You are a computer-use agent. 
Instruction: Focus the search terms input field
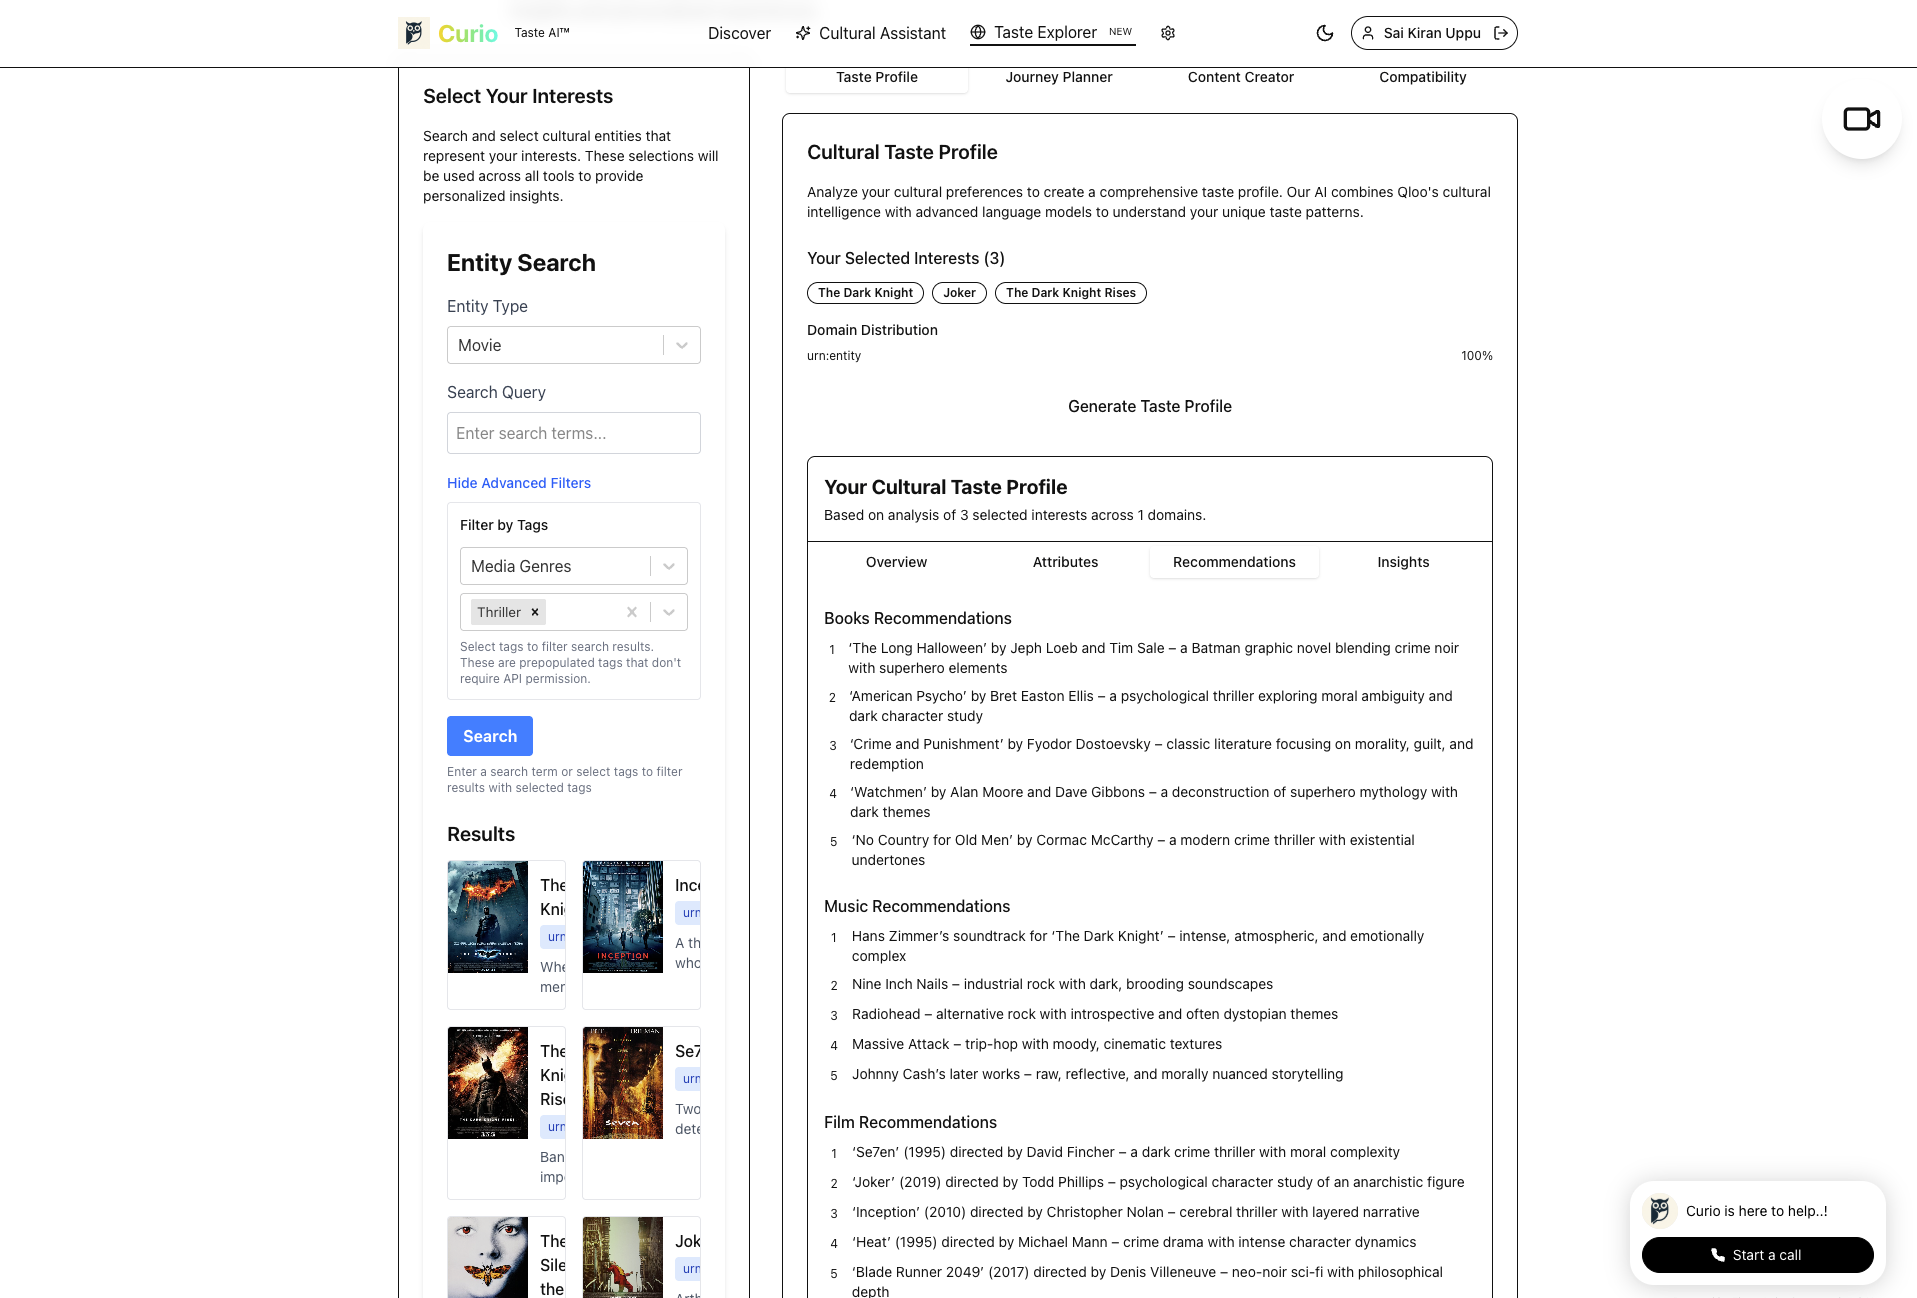click(x=574, y=433)
